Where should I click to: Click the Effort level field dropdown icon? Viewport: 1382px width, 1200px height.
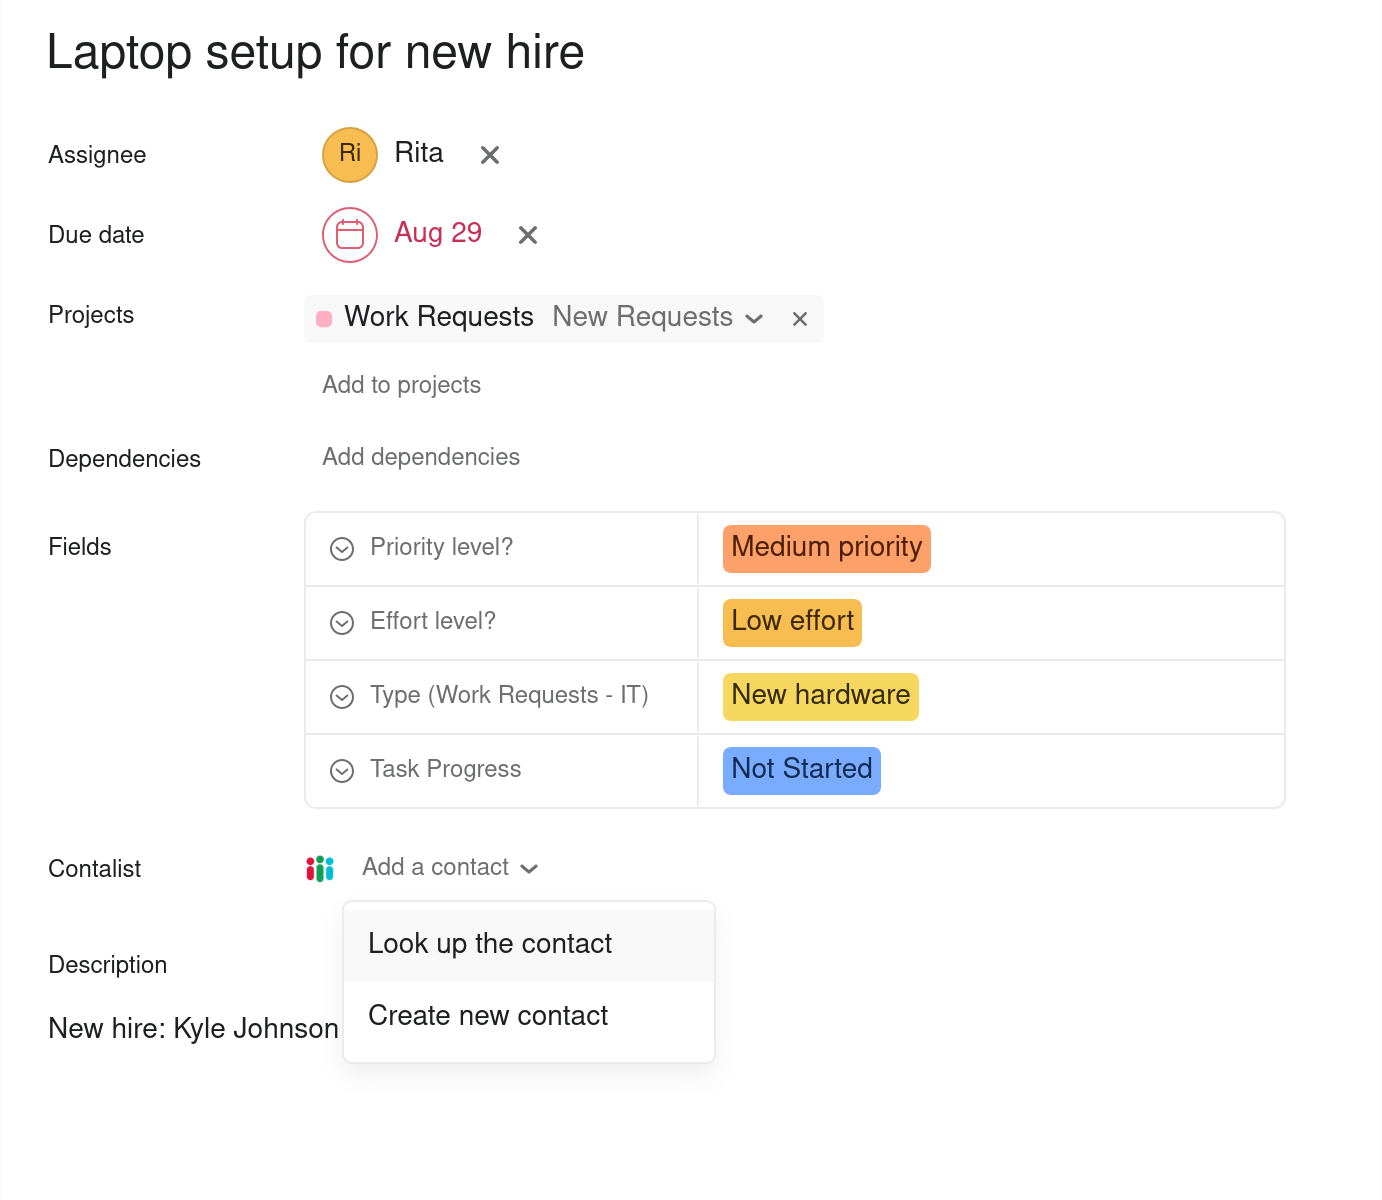[342, 623]
